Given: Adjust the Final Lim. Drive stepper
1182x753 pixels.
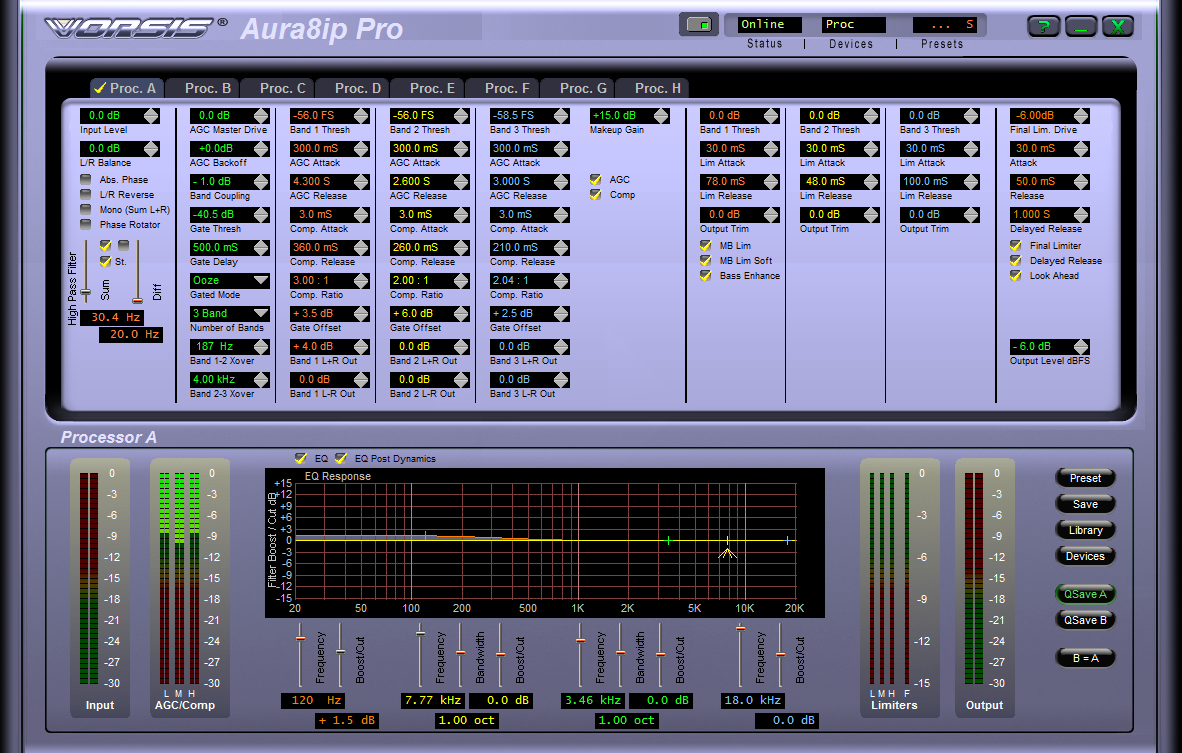Looking at the screenshot, I should click(x=1081, y=115).
